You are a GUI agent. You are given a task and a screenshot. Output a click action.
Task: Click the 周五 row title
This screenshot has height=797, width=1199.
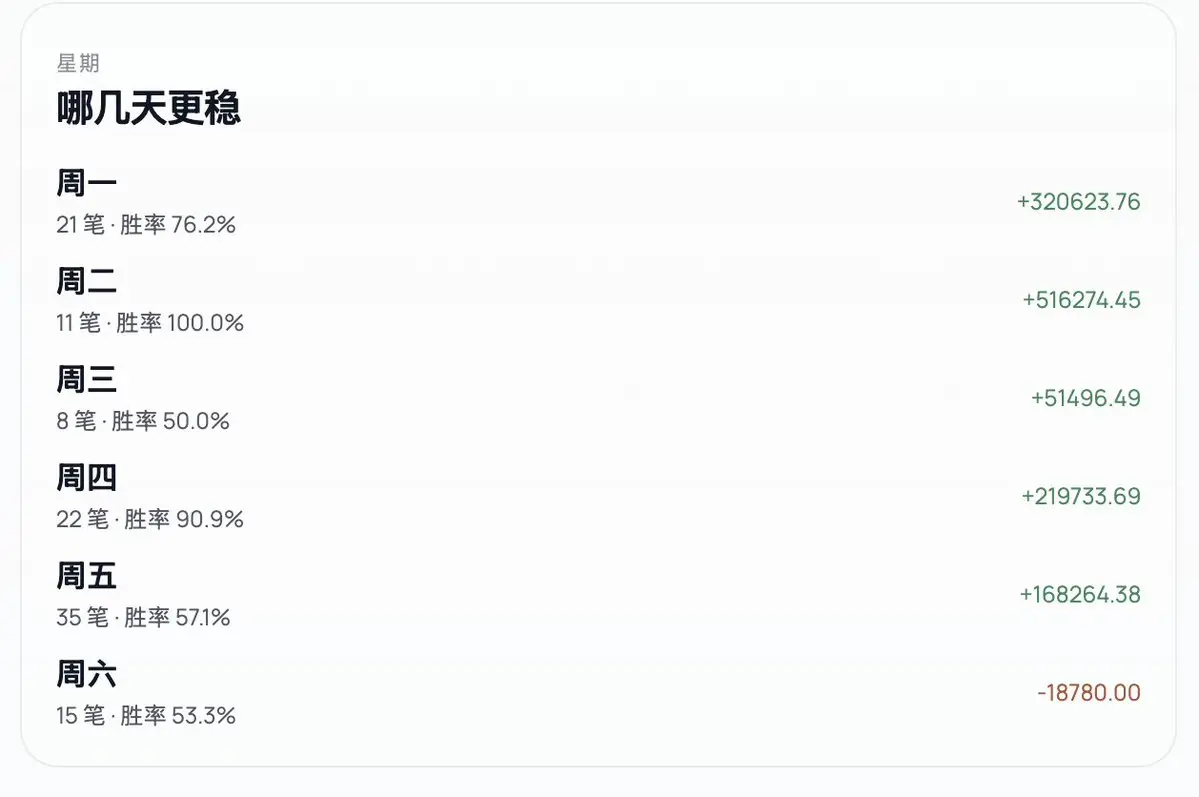tap(86, 576)
